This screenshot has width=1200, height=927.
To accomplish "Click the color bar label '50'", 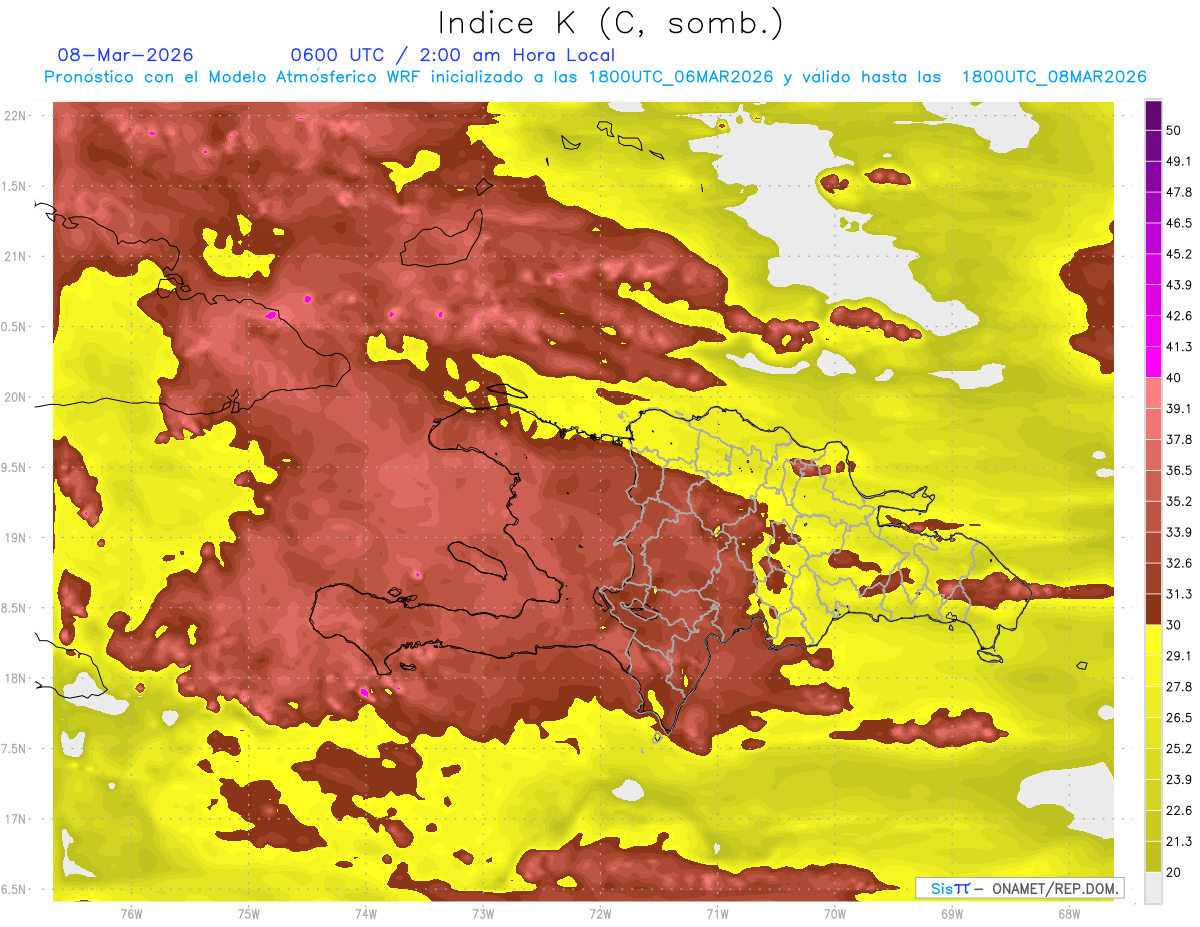I will (x=1174, y=130).
